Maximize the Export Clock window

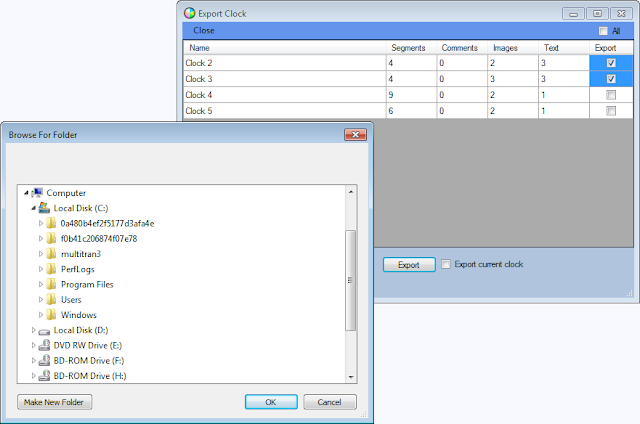[x=597, y=13]
